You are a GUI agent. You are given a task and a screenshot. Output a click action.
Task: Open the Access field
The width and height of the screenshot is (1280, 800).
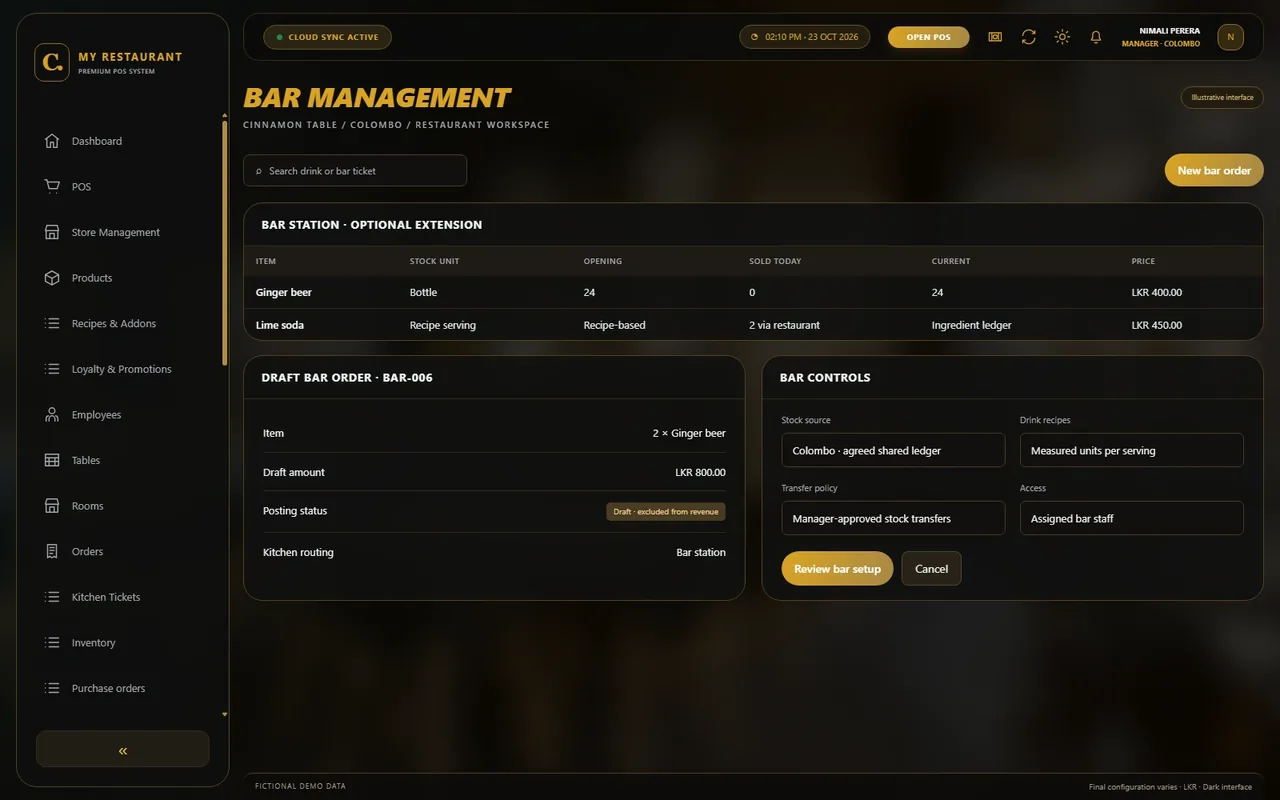pos(1132,518)
